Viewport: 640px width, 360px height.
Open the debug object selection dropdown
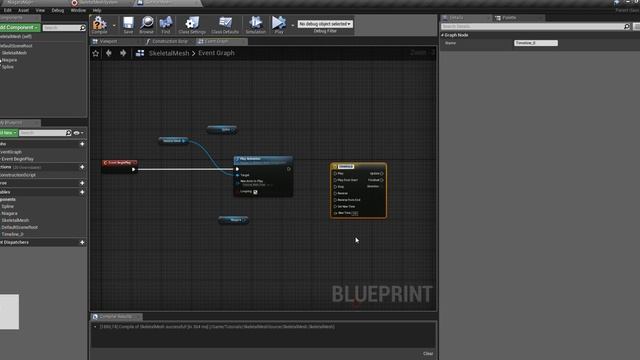(x=325, y=24)
